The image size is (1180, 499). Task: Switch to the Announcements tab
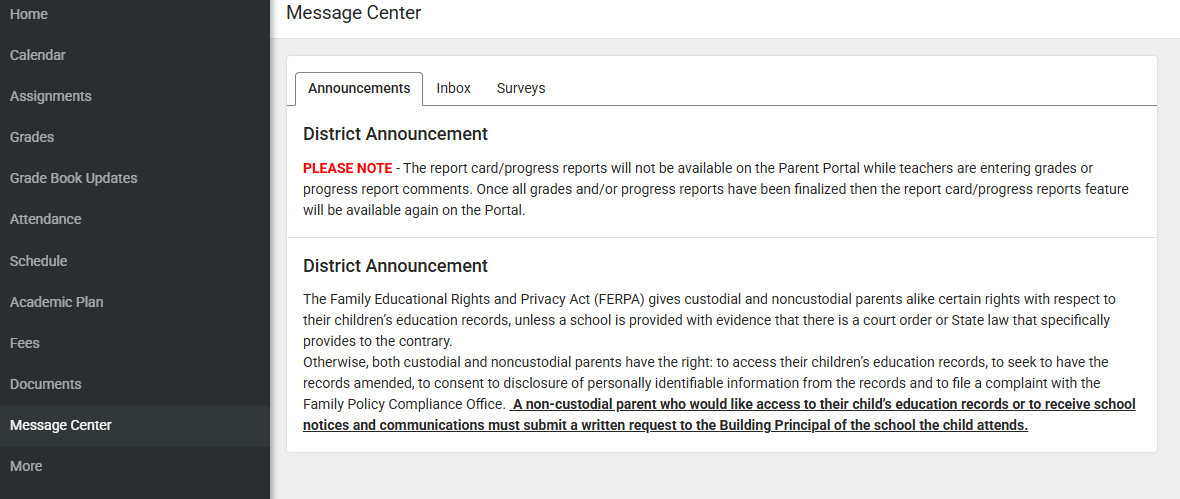pos(359,88)
